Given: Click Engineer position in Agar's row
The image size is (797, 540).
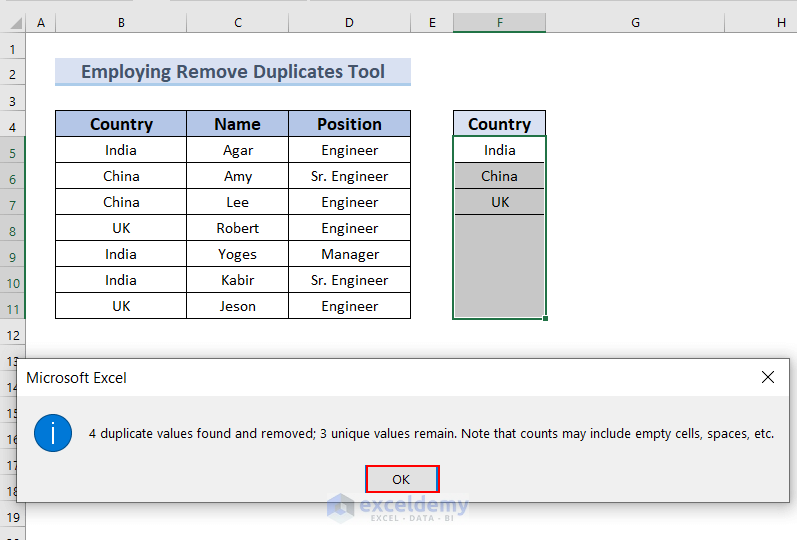Looking at the screenshot, I should point(349,150).
